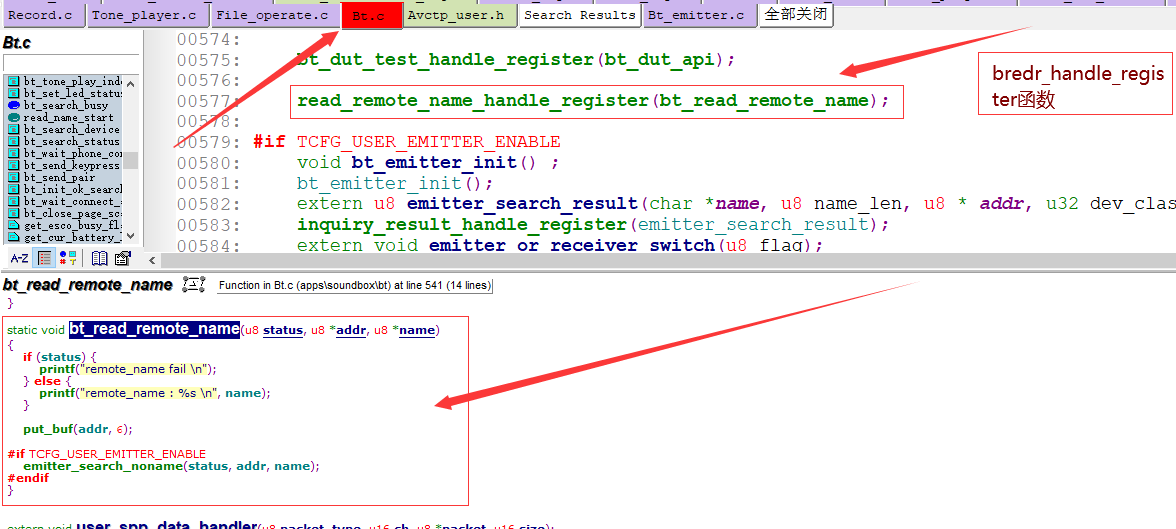Select bt_close_page_sc in the symbol list
The width and height of the screenshot is (1176, 529).
click(73, 213)
